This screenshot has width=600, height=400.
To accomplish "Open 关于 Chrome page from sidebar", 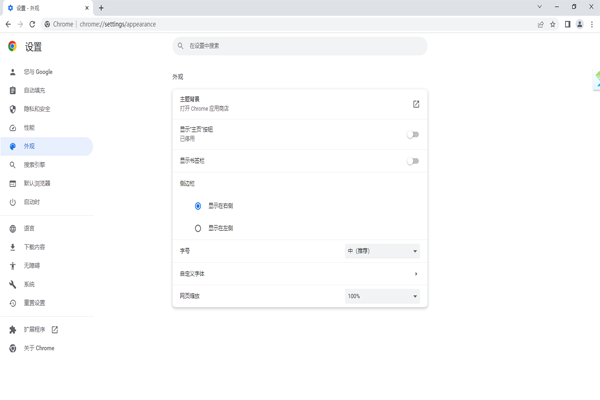I will click(39, 348).
